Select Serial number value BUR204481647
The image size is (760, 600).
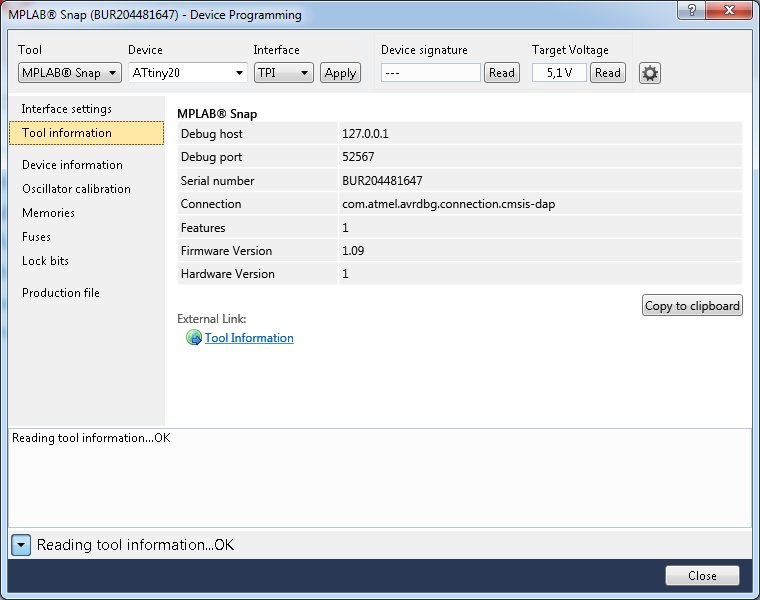(382, 181)
